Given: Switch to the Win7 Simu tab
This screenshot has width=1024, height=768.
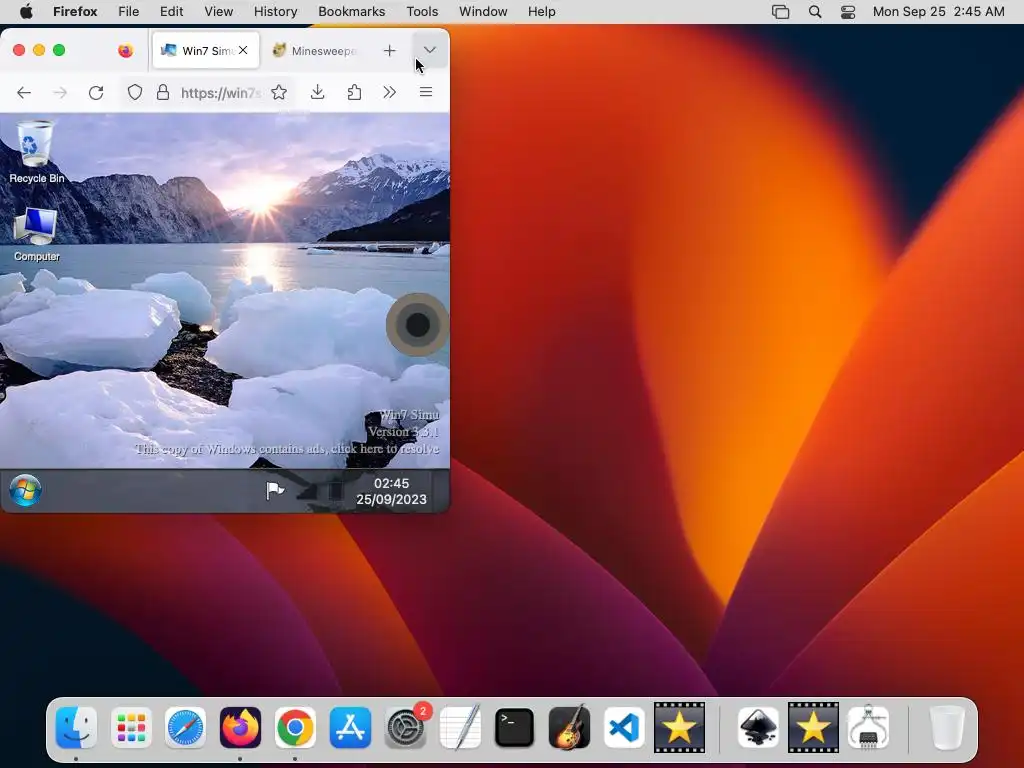Looking at the screenshot, I should click(x=205, y=50).
